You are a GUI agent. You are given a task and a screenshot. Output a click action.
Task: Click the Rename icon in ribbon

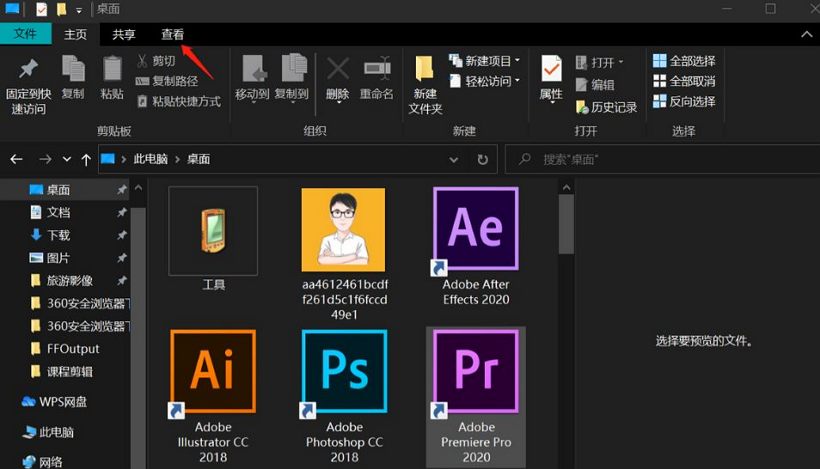click(x=377, y=70)
